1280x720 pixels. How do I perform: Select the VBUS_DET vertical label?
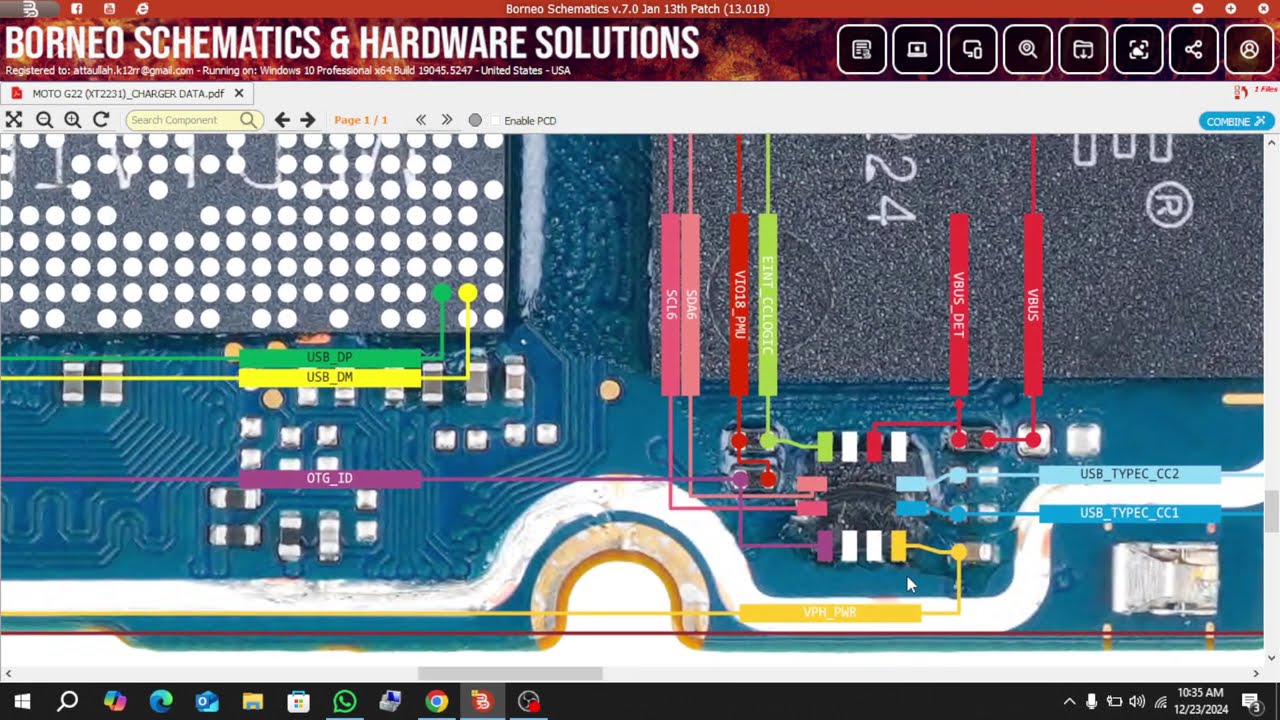click(x=958, y=304)
